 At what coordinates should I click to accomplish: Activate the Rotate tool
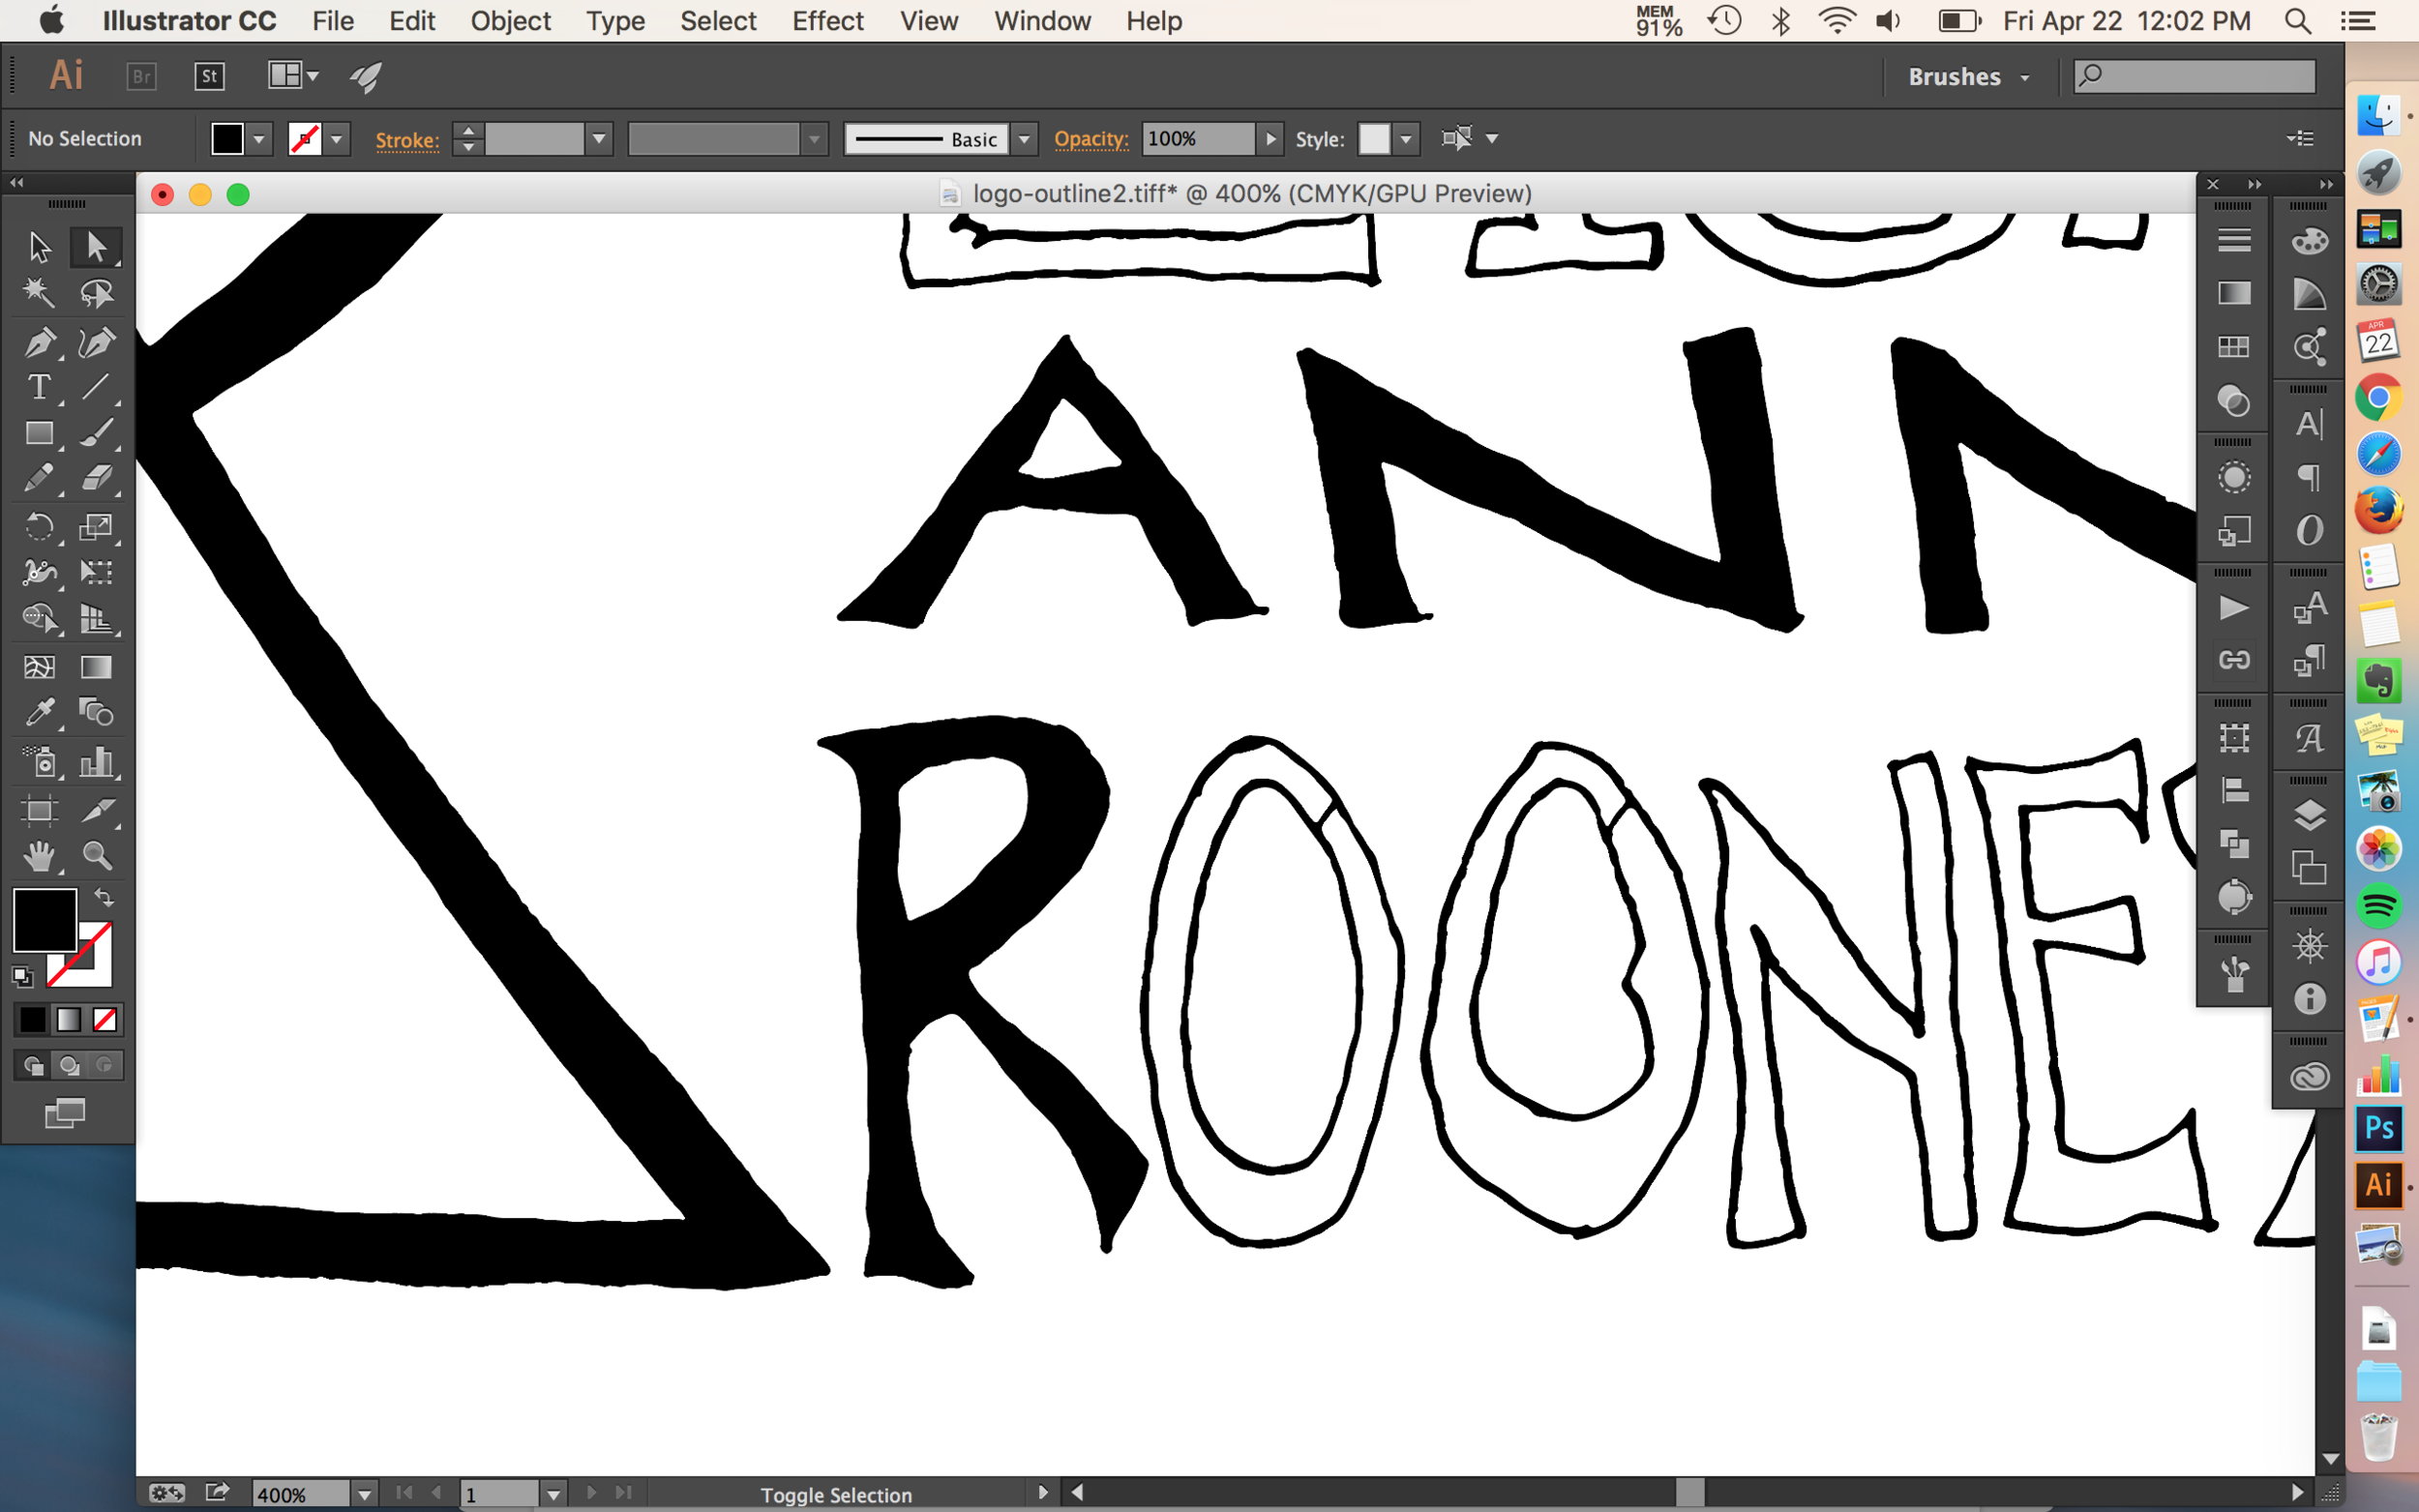[39, 527]
